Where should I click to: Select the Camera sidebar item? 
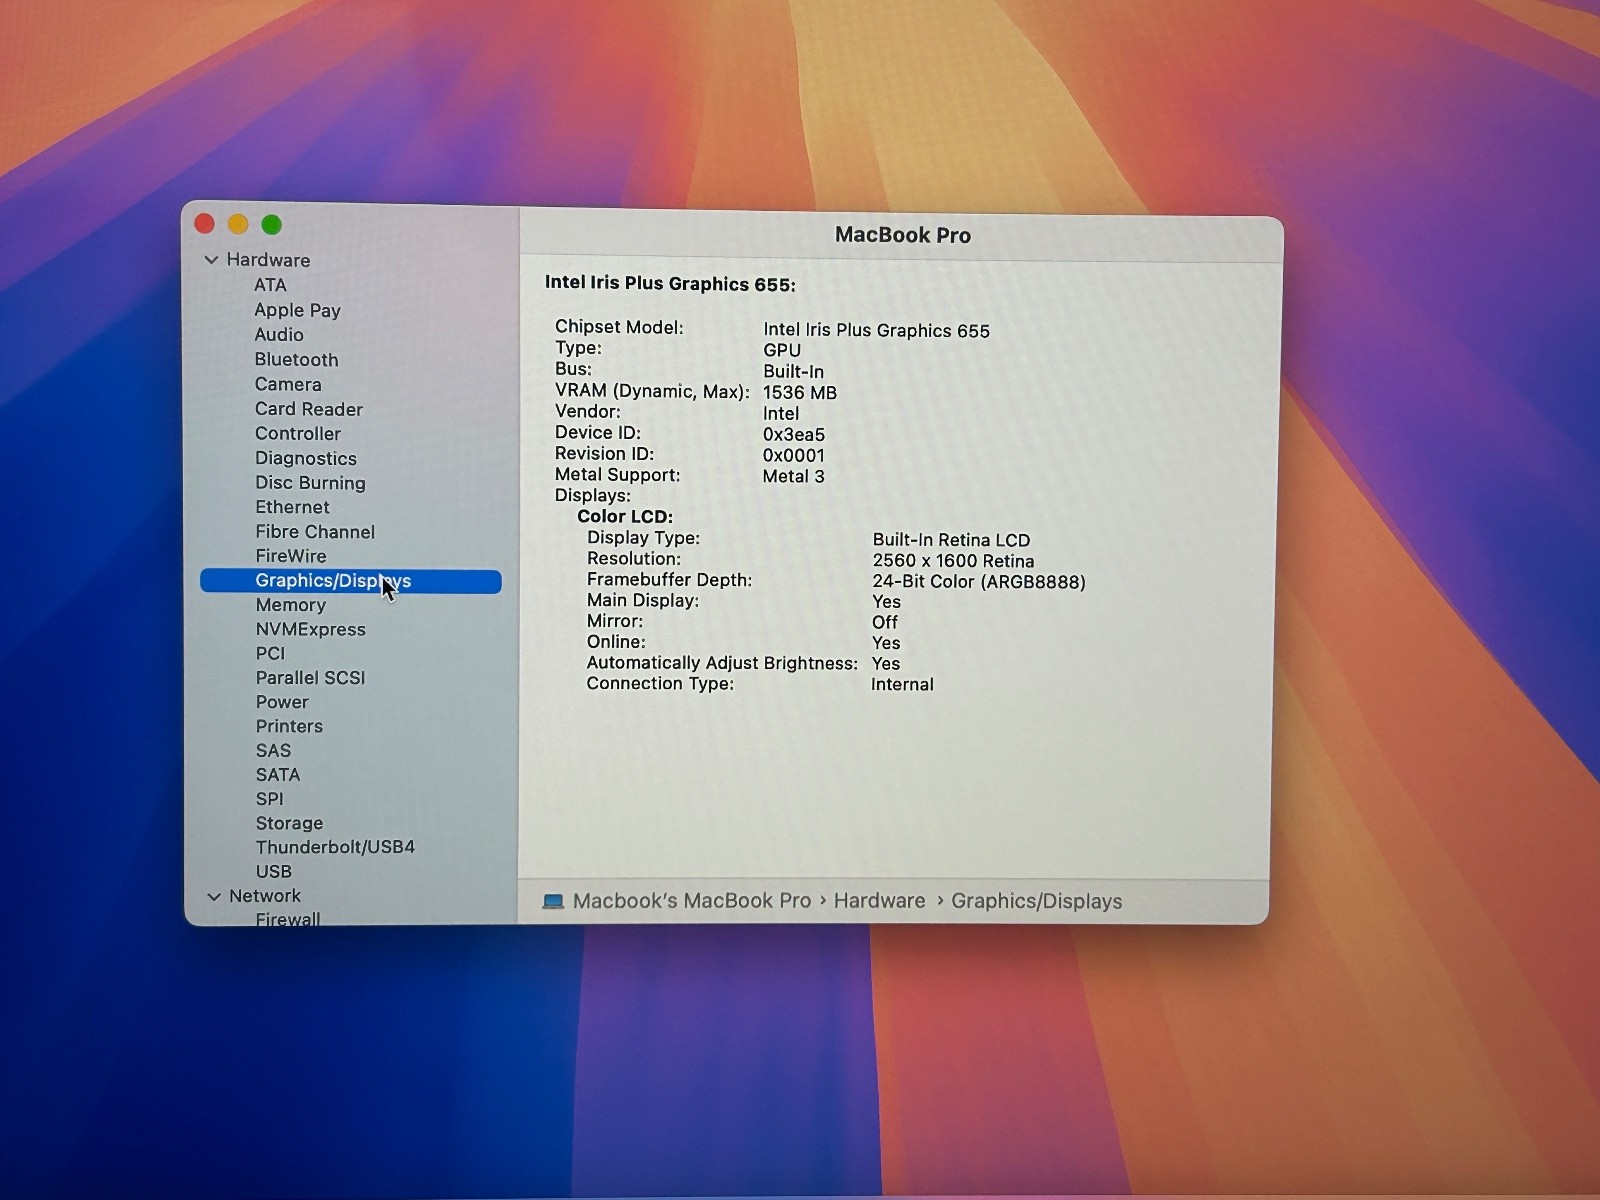(288, 384)
